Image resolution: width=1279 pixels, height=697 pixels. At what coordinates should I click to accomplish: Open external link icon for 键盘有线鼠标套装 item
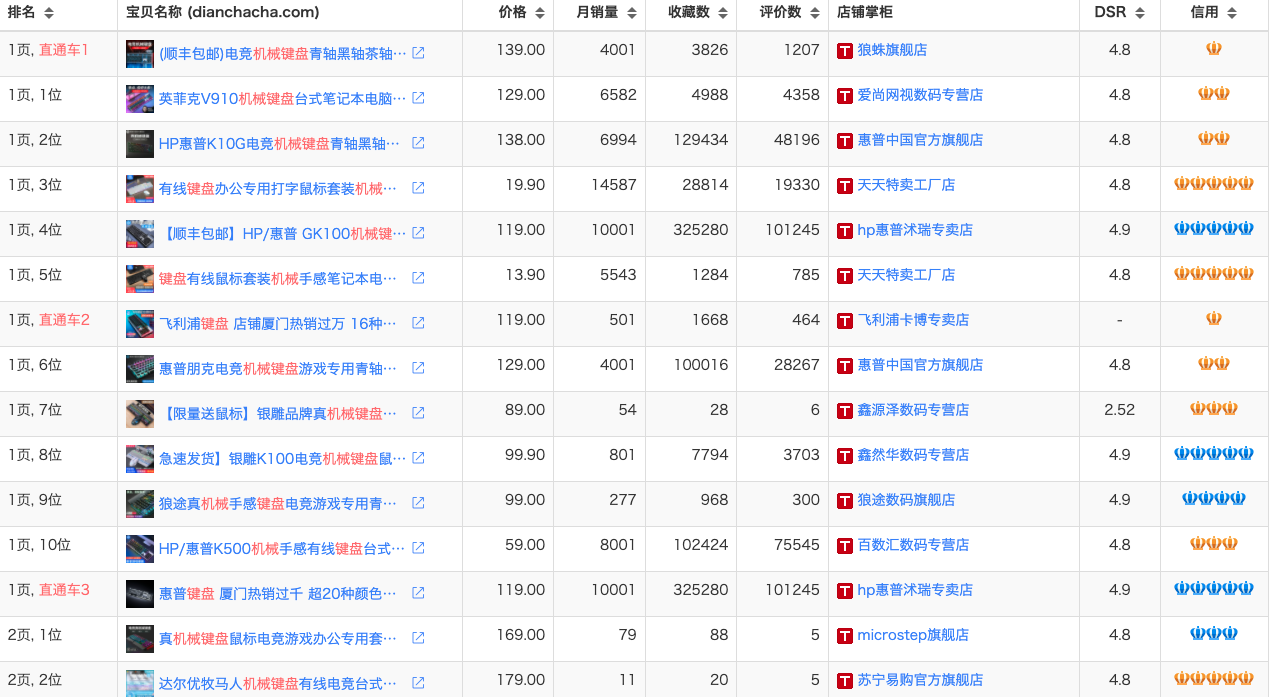coord(418,278)
